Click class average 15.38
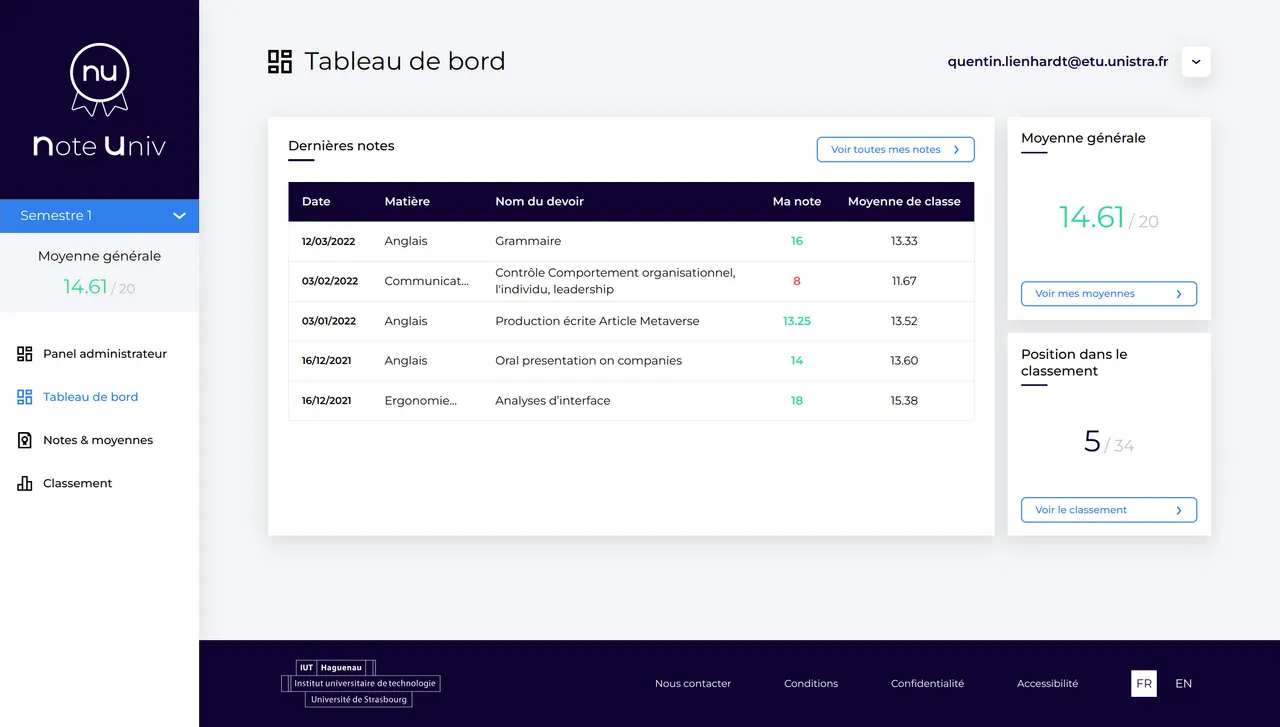Screen dimensions: 1280x727 pos(904,401)
